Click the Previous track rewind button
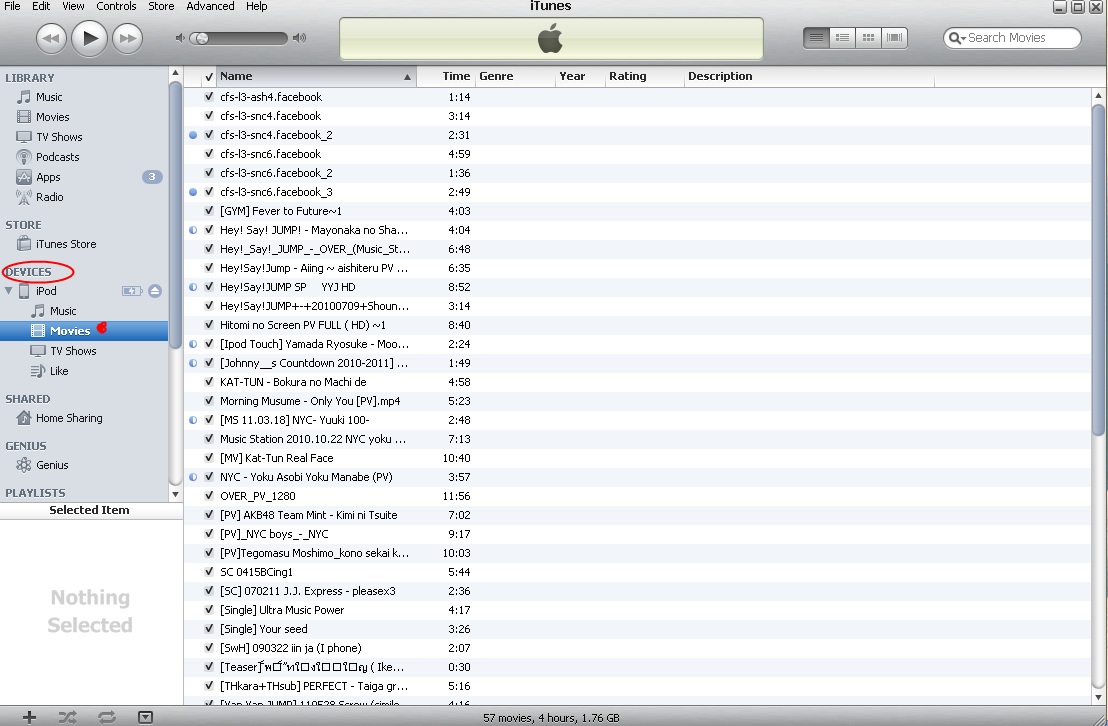The image size is (1108, 726). tap(51, 38)
